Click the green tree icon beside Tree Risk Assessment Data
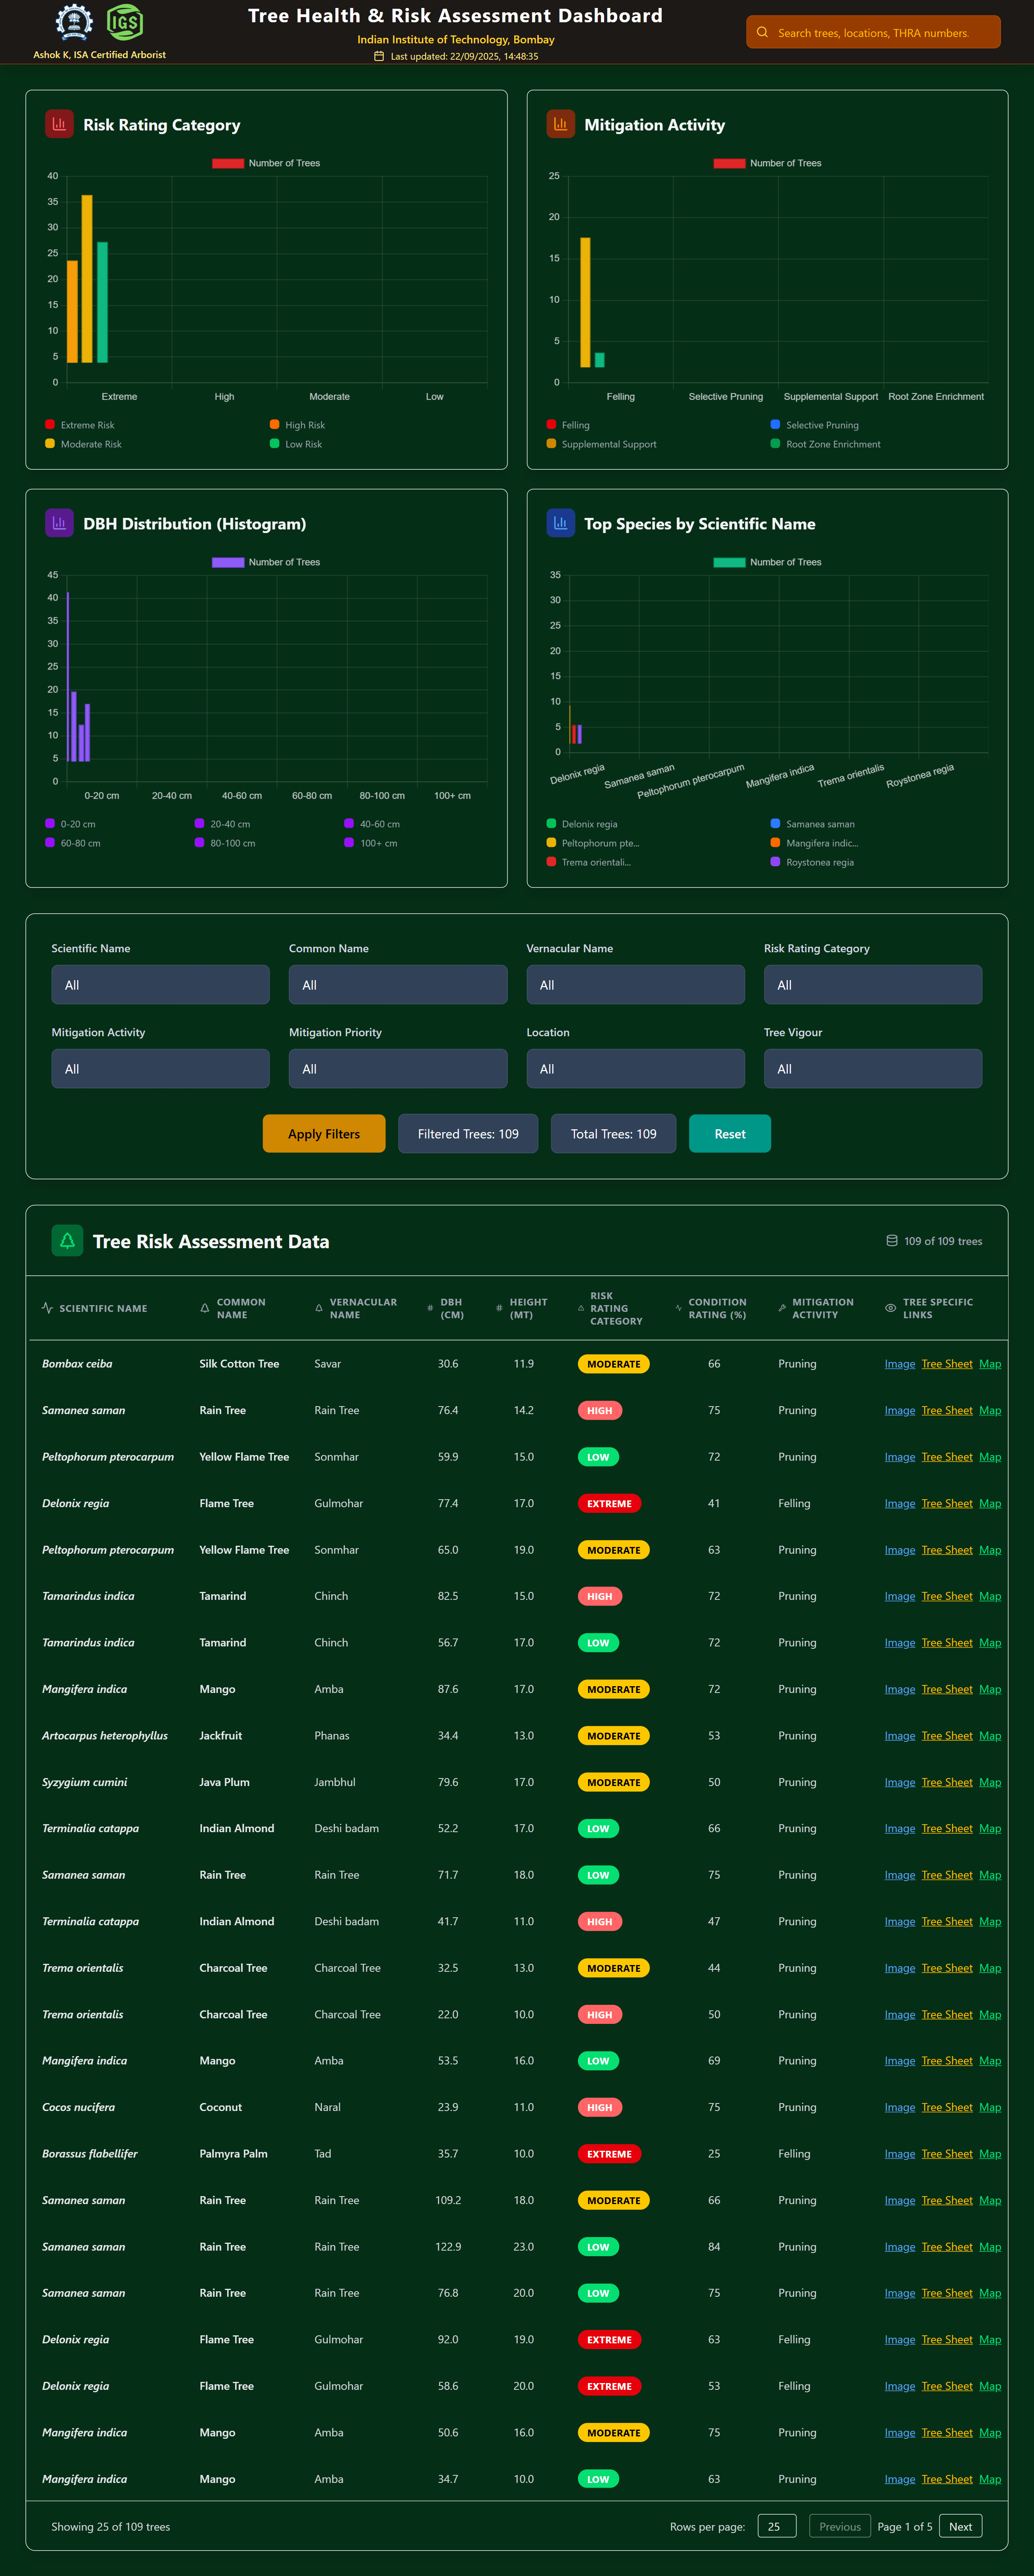 [x=67, y=1241]
